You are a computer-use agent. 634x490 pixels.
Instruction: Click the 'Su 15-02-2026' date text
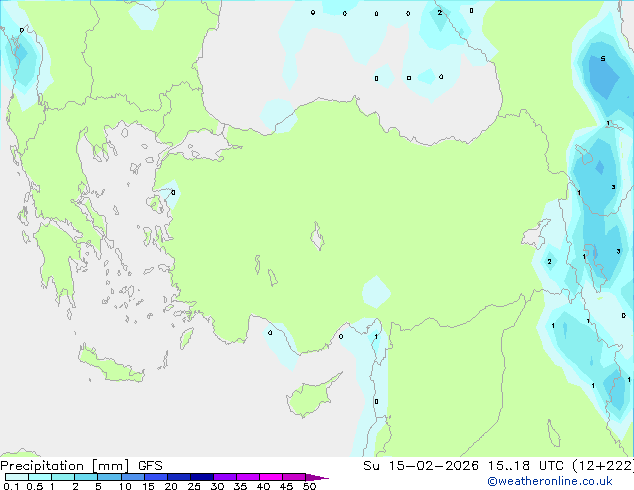coord(421,466)
